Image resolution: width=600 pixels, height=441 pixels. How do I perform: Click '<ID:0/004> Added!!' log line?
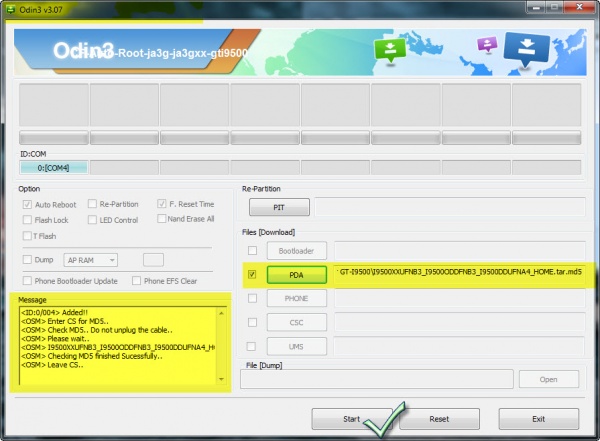click(x=54, y=312)
